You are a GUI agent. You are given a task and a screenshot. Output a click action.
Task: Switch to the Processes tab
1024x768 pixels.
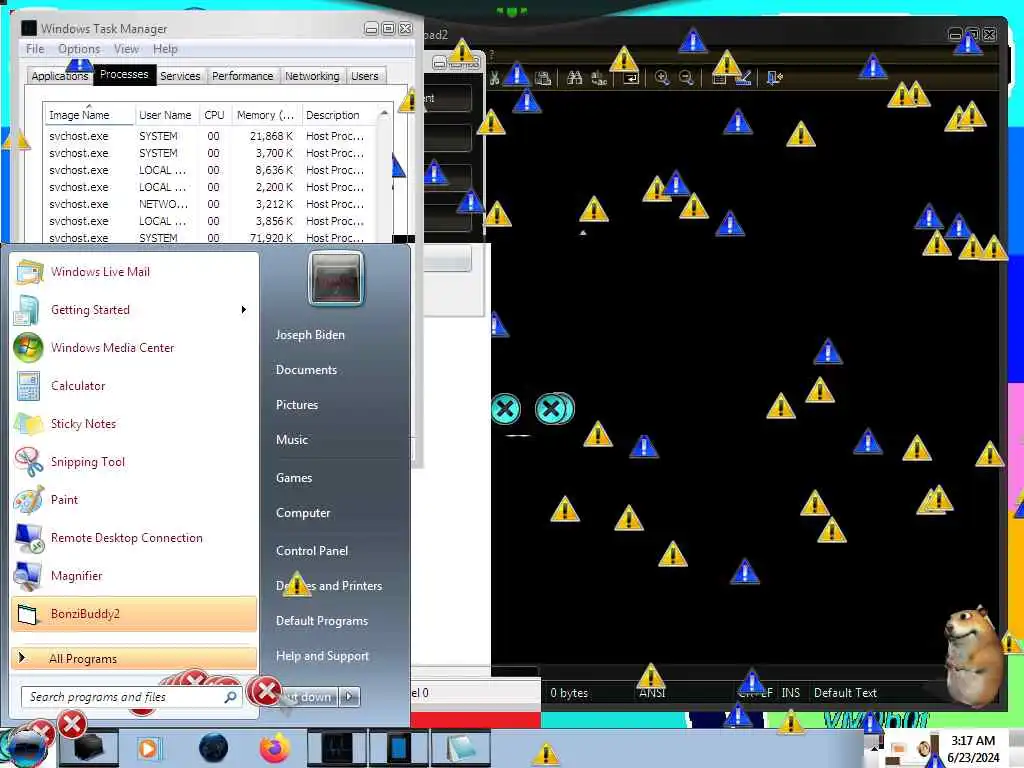click(124, 74)
